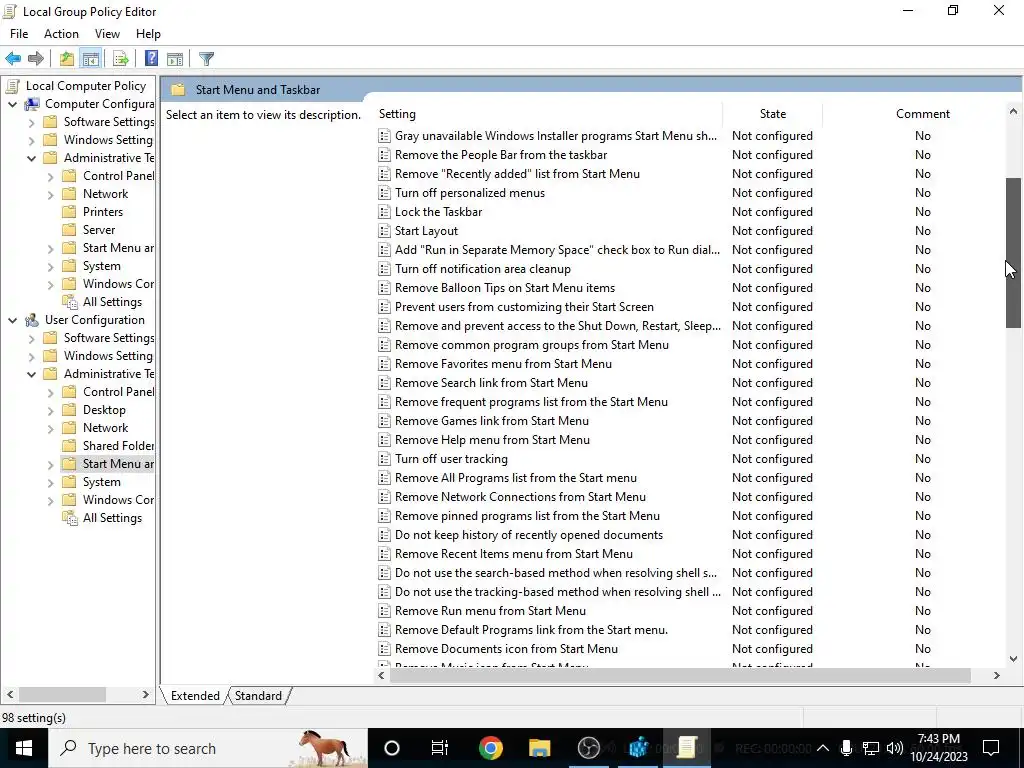
Task: Open the Help menu
Action: [148, 34]
